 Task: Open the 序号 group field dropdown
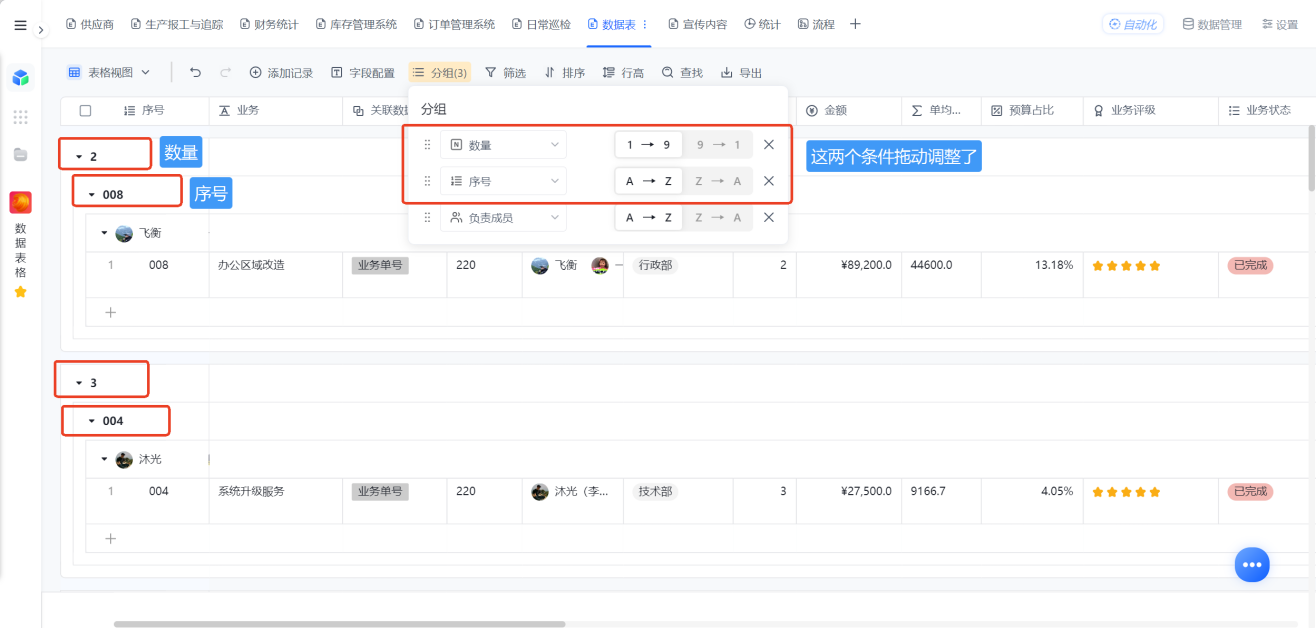pyautogui.click(x=503, y=181)
